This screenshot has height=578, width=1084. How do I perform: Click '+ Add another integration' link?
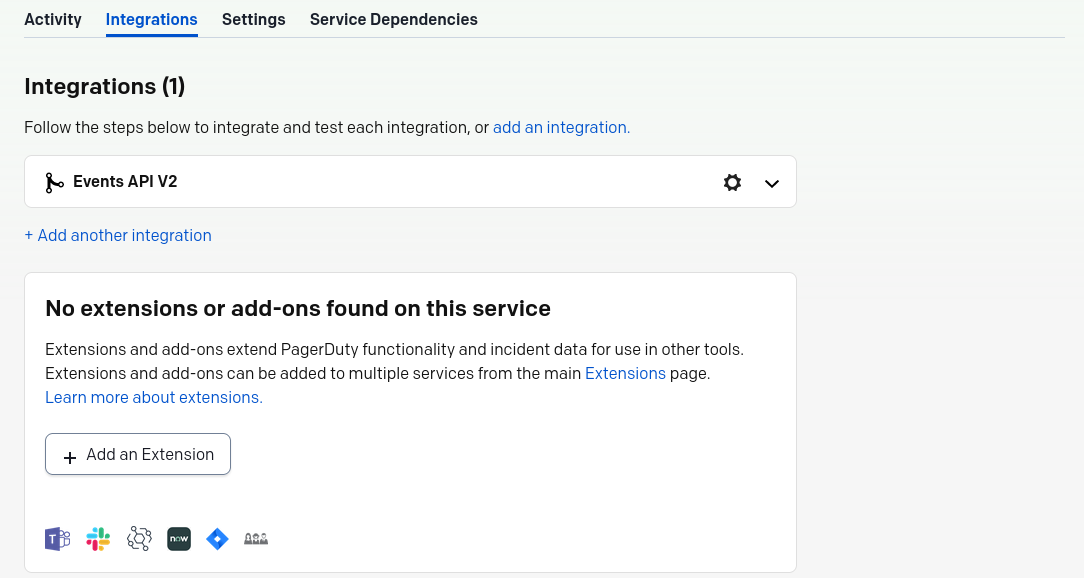(x=118, y=236)
